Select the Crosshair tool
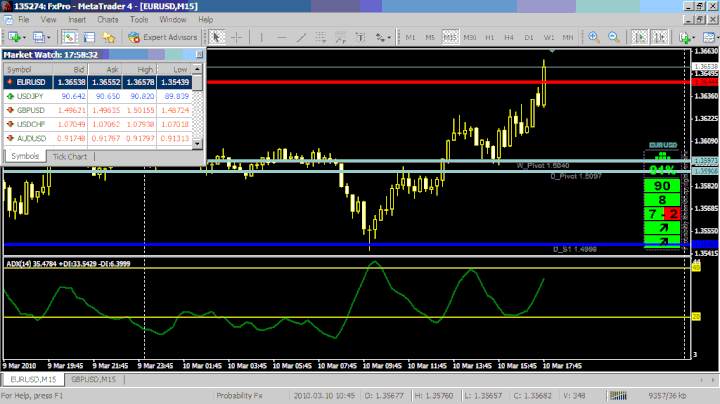Viewport: 720px width, 404px height. tap(236, 37)
